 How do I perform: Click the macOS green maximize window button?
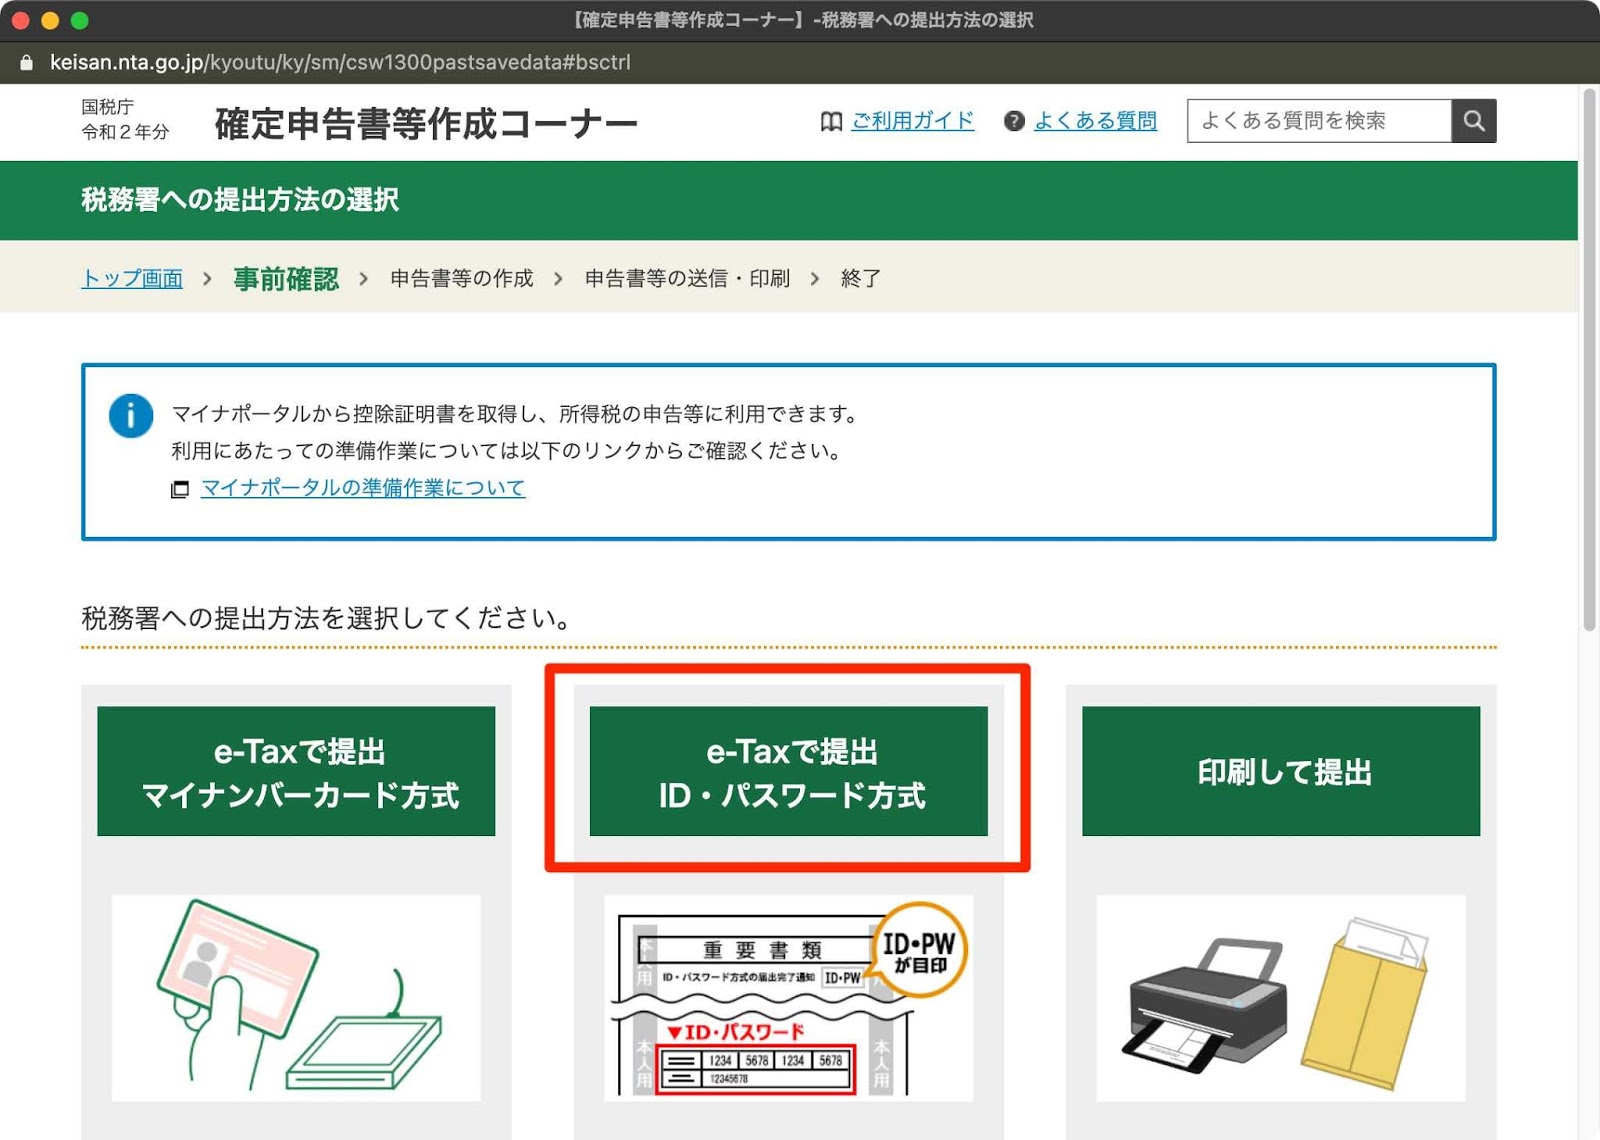pyautogui.click(x=80, y=20)
